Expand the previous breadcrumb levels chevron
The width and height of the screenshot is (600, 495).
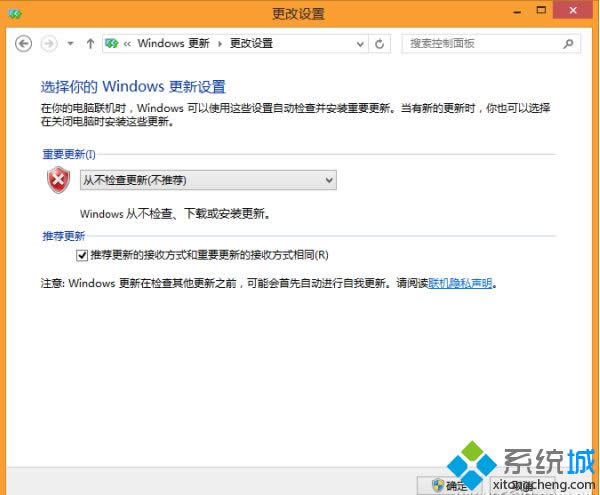click(x=127, y=44)
